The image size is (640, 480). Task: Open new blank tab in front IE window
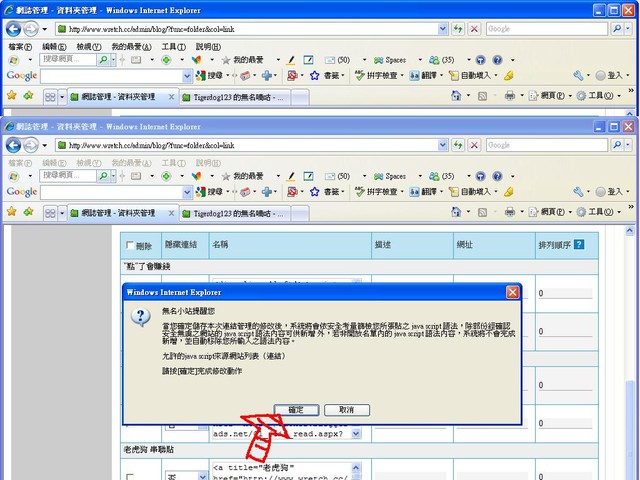300,213
